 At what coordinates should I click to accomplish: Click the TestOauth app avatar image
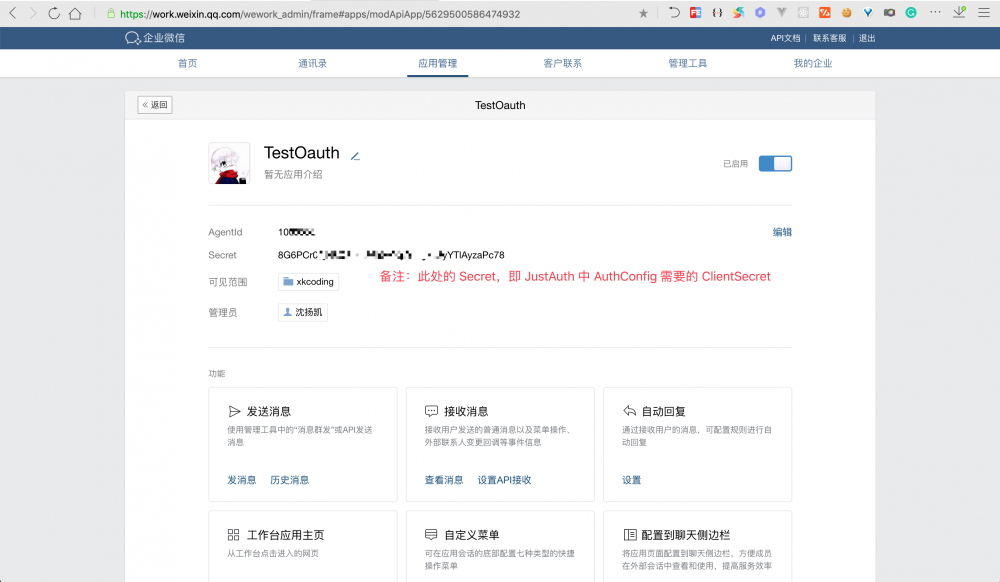228,163
